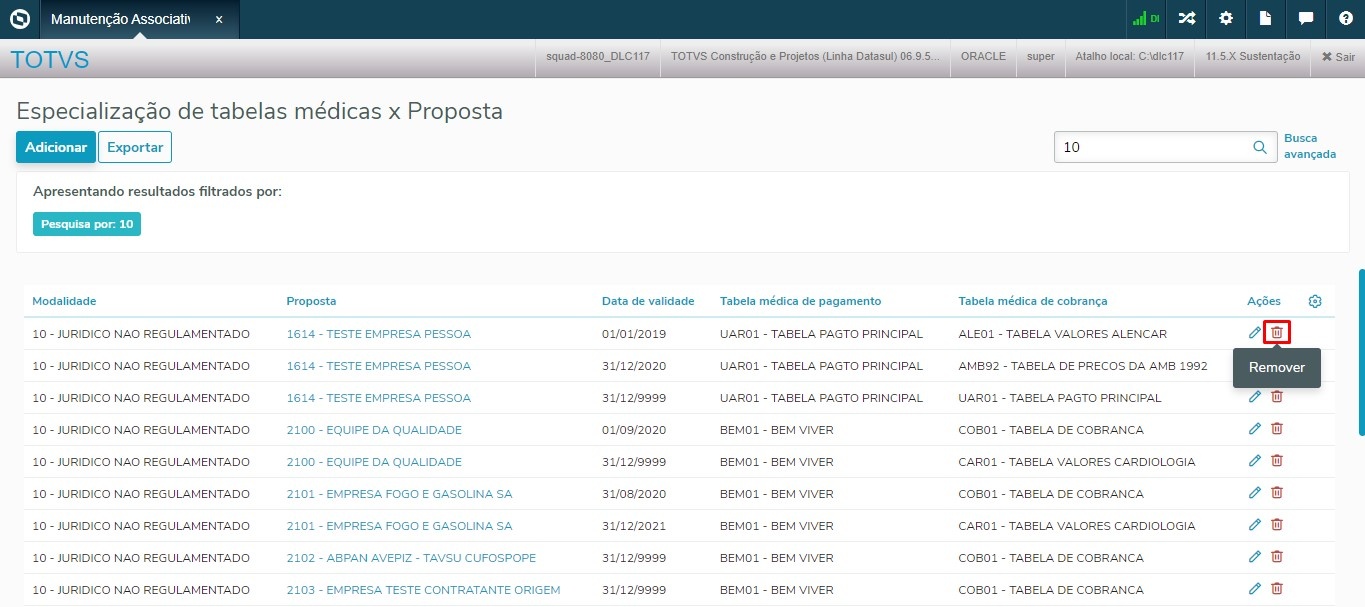The image size is (1365, 607).
Task: Click ALE01 - TABELA VALORES ALENCAR cell
Action: (x=1062, y=334)
